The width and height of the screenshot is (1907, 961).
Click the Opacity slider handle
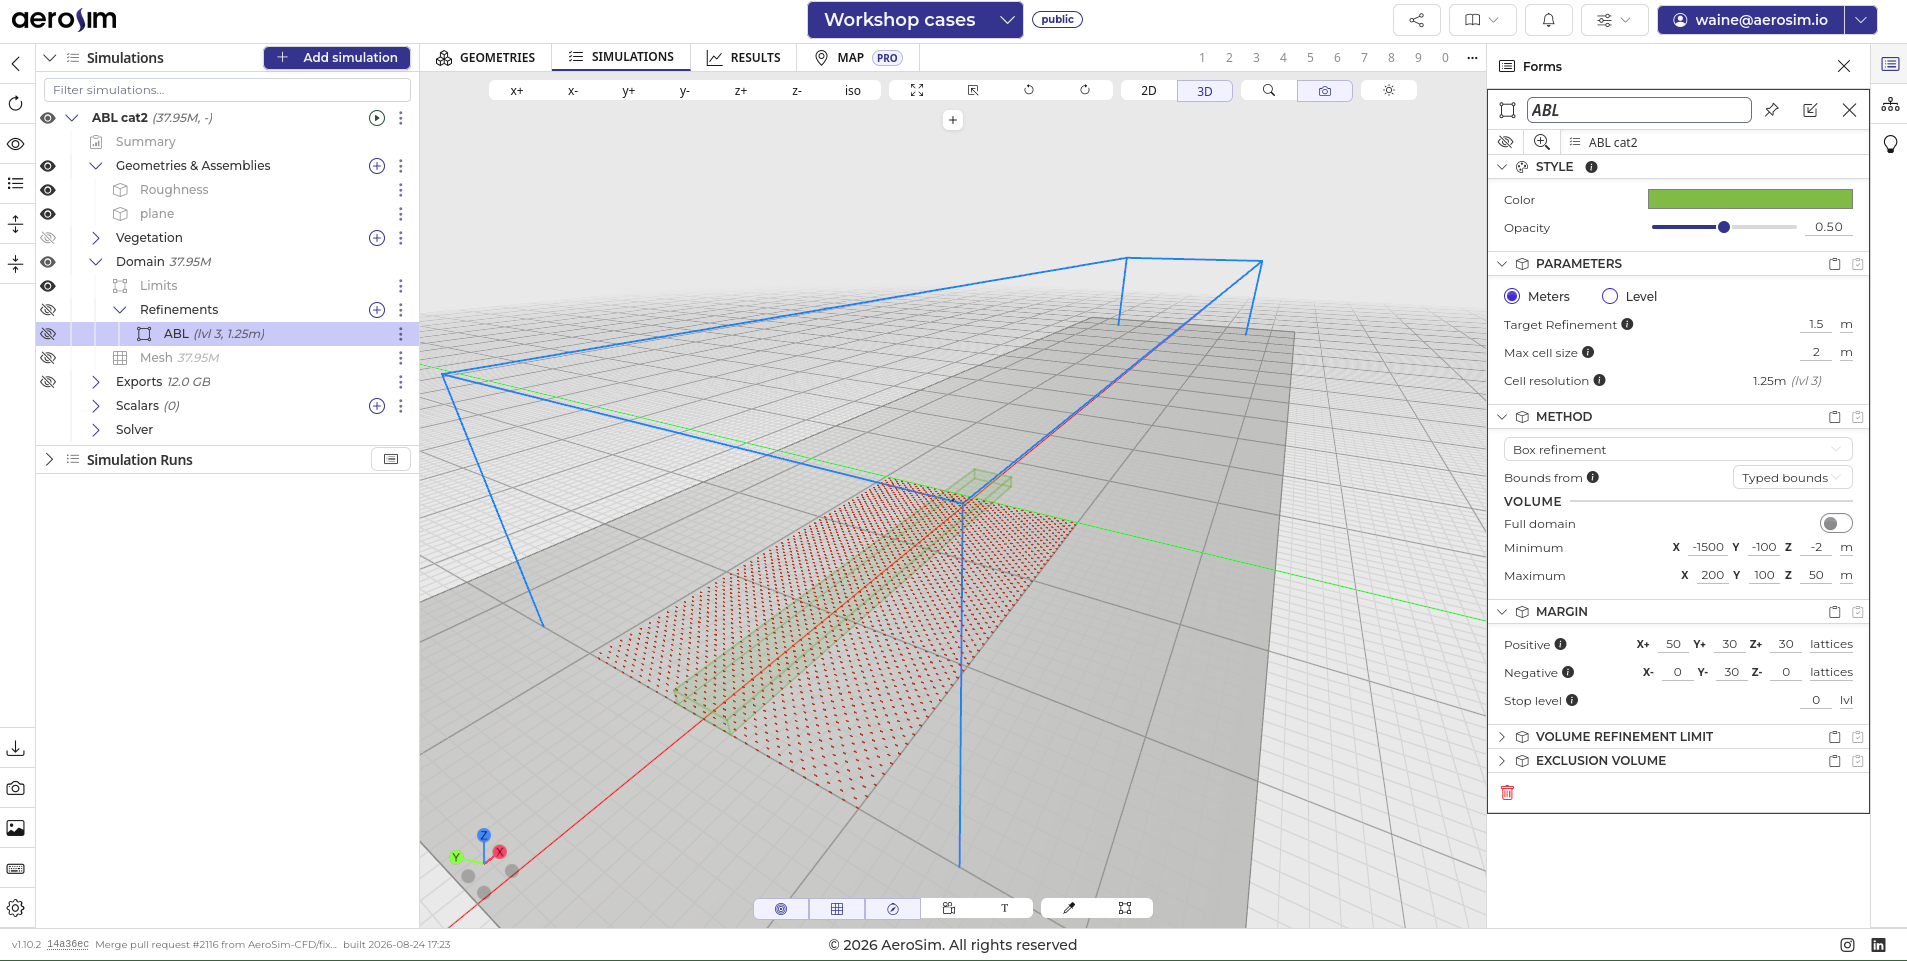pos(1724,227)
